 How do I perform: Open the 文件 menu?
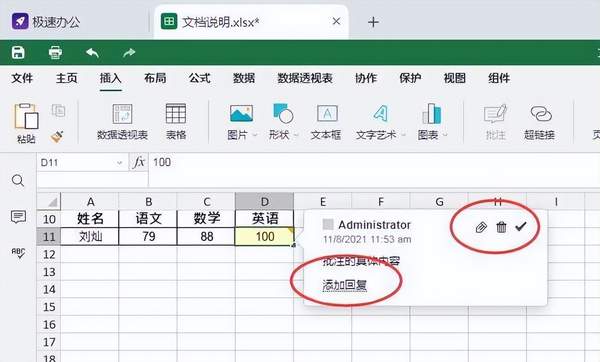22,78
